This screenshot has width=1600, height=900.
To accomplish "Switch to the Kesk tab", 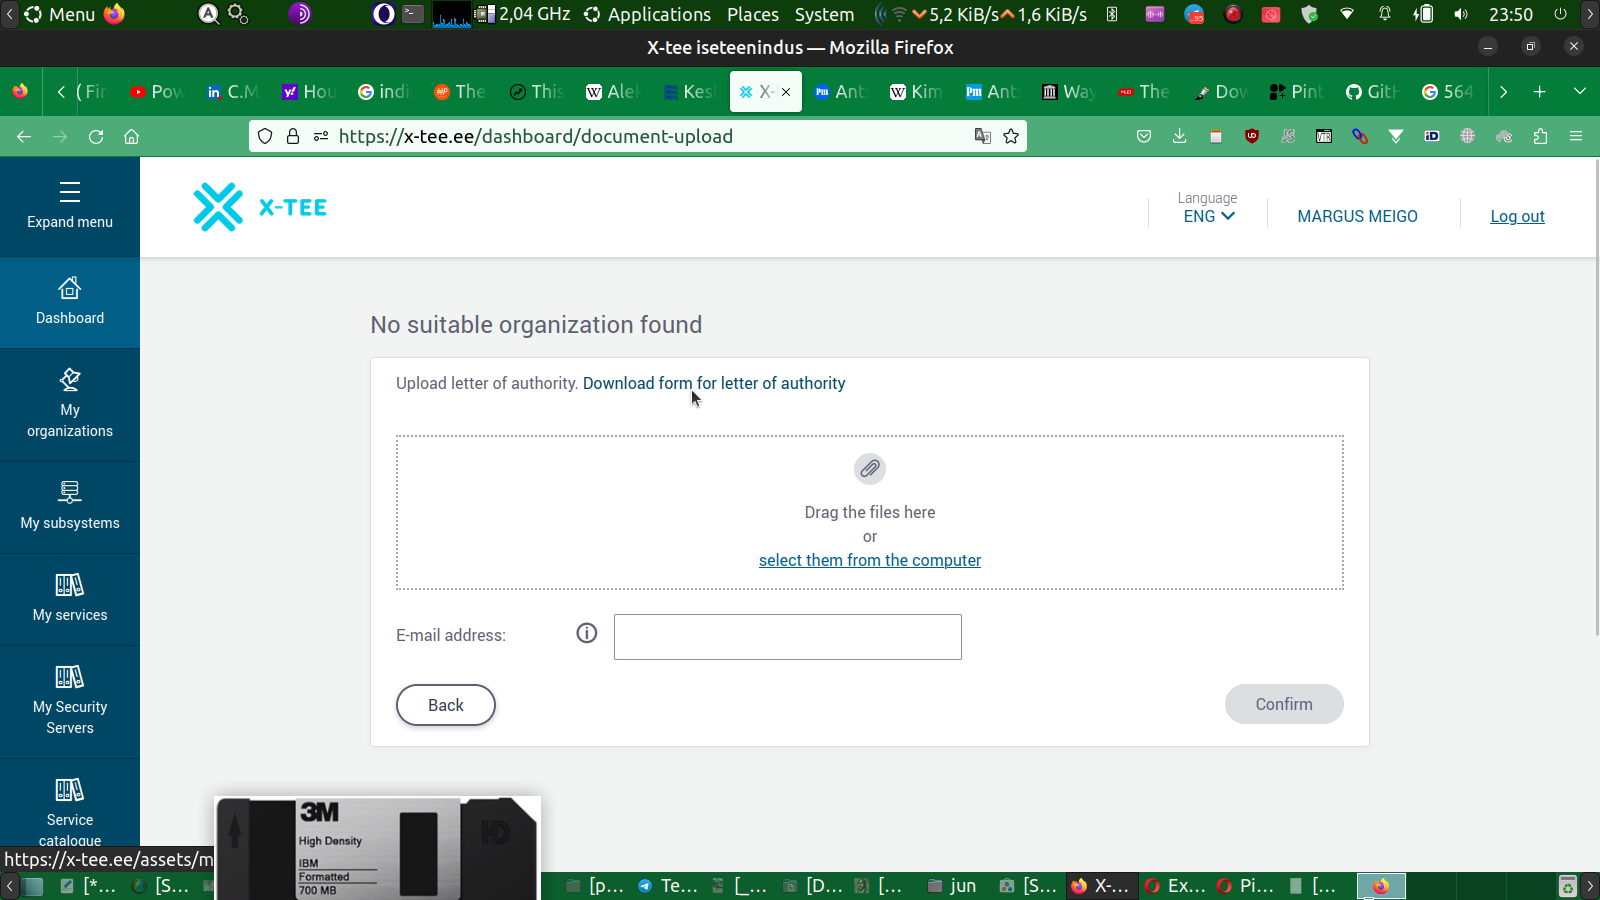I will pos(689,92).
